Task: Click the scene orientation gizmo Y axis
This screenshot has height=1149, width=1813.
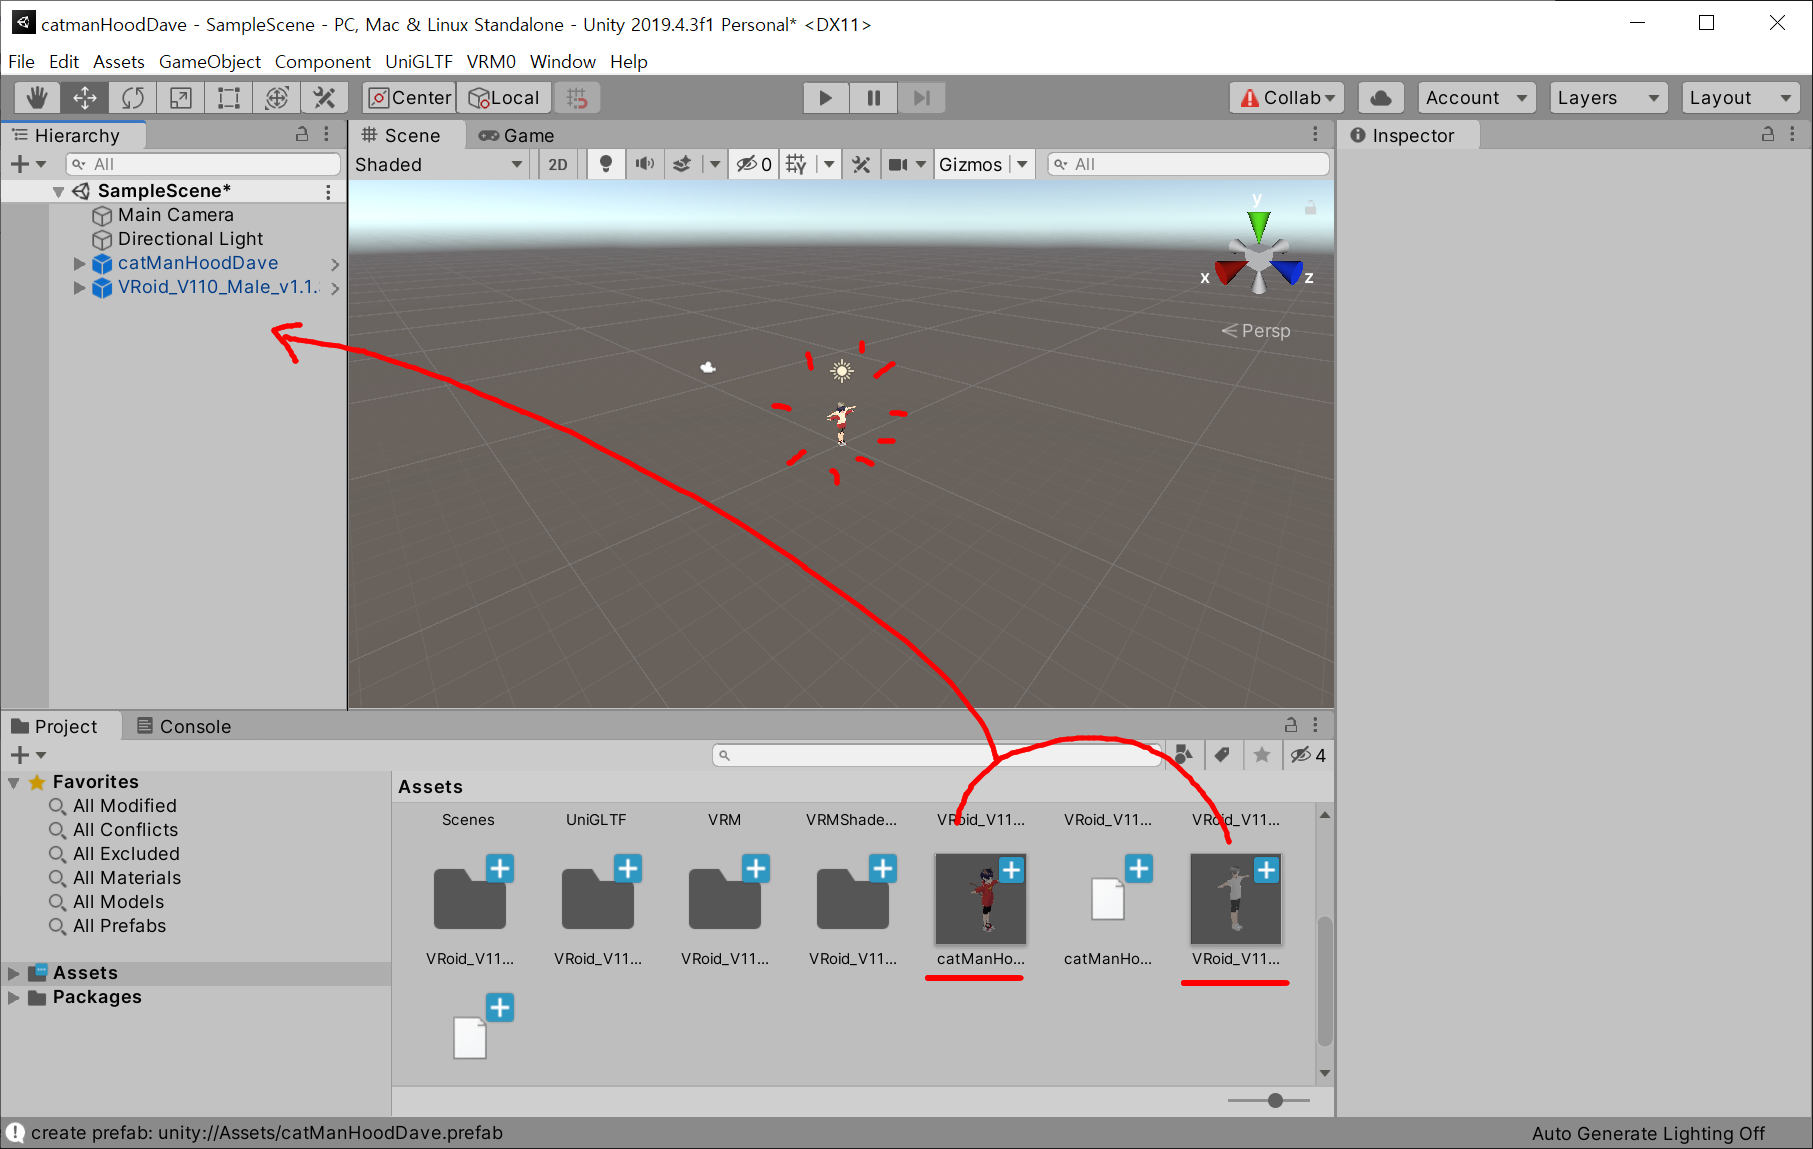Action: (1258, 224)
